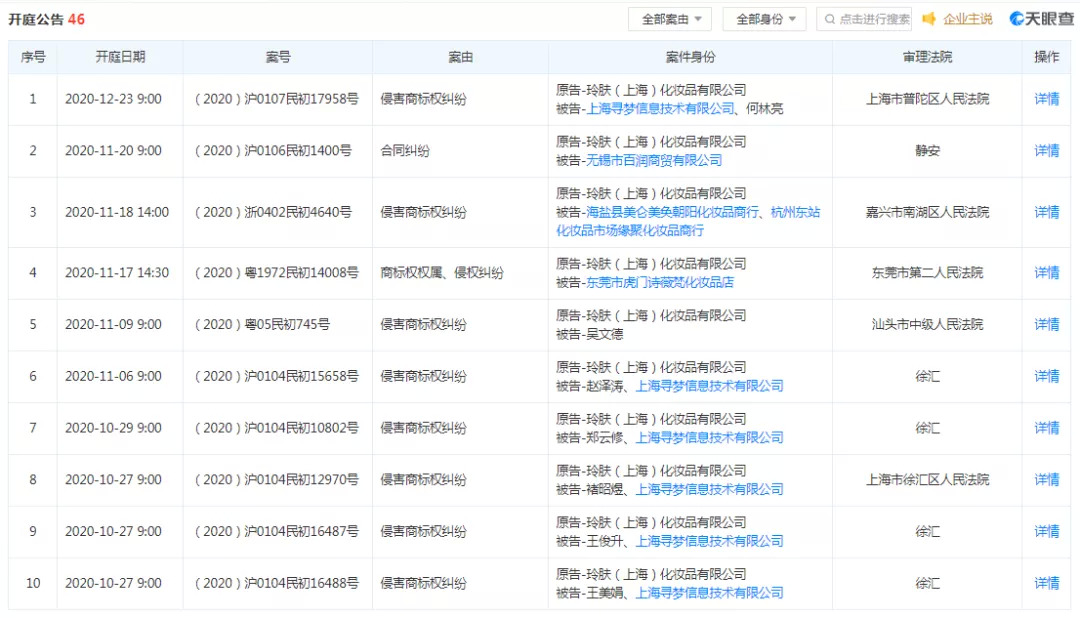This screenshot has width=1080, height=618.
Task: Open 详情 for case 沪0104民初15658号
Action: [x=1046, y=376]
